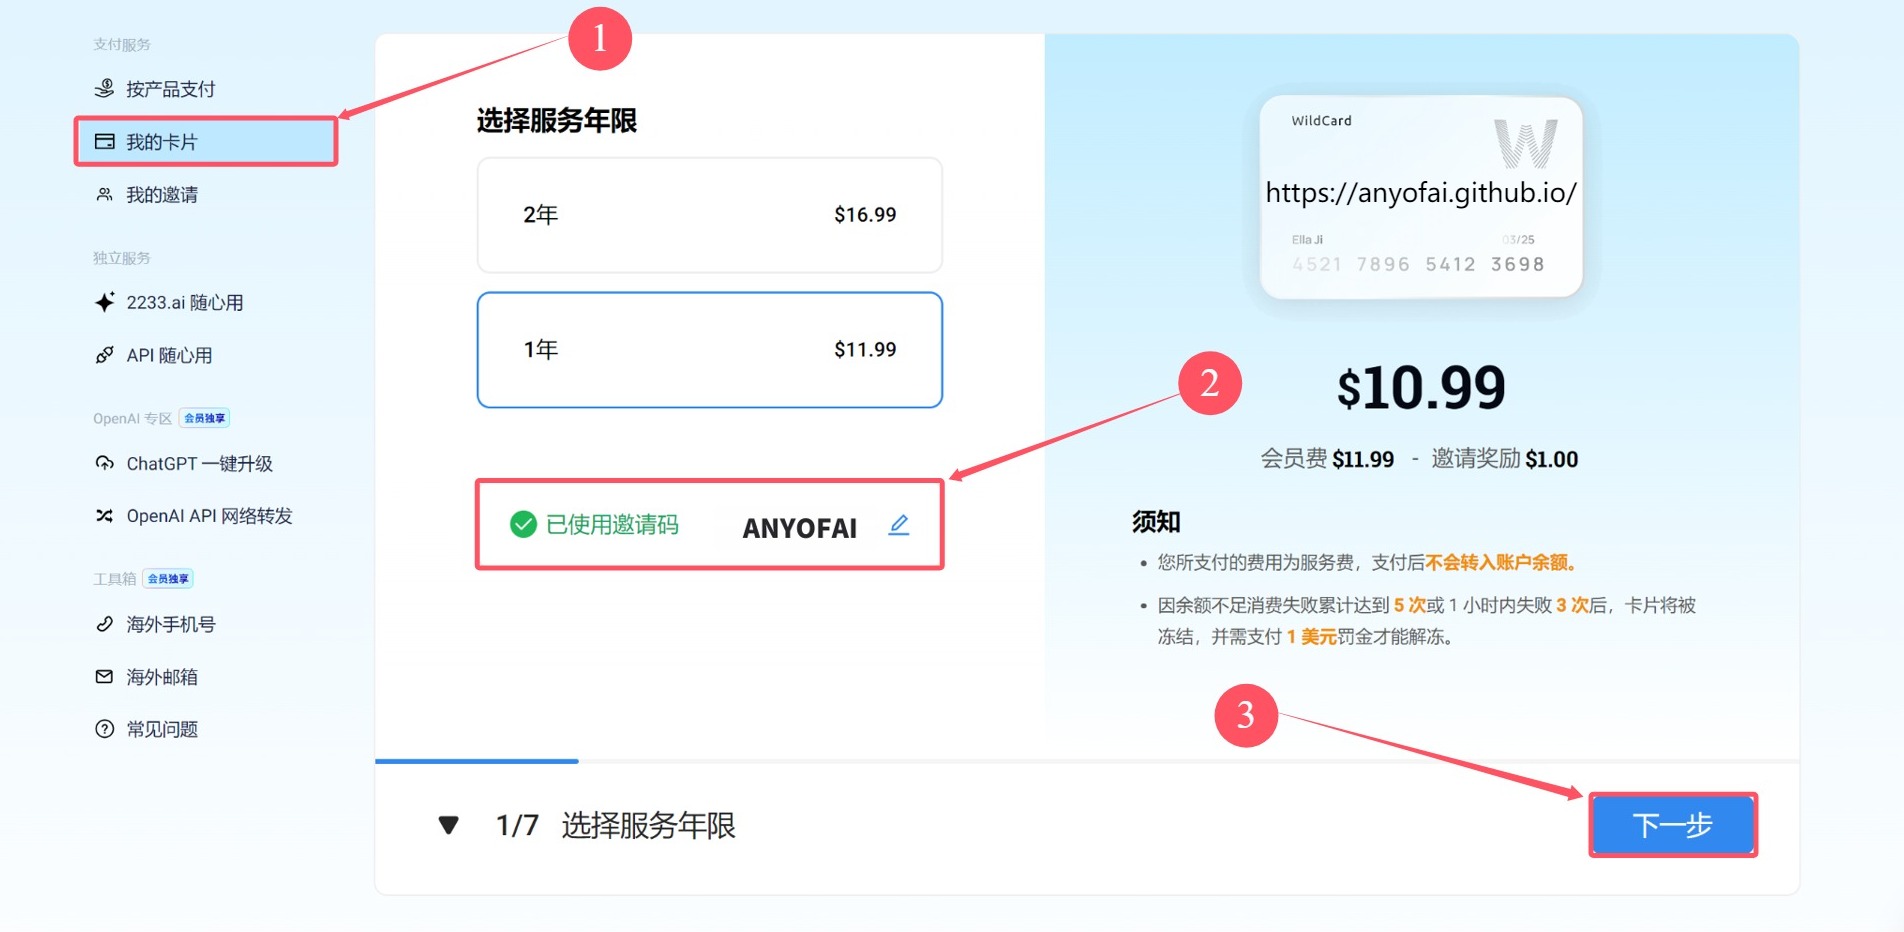Click the card icon beside 我的卡片
Viewport: 1904px width, 932px height.
coord(104,142)
